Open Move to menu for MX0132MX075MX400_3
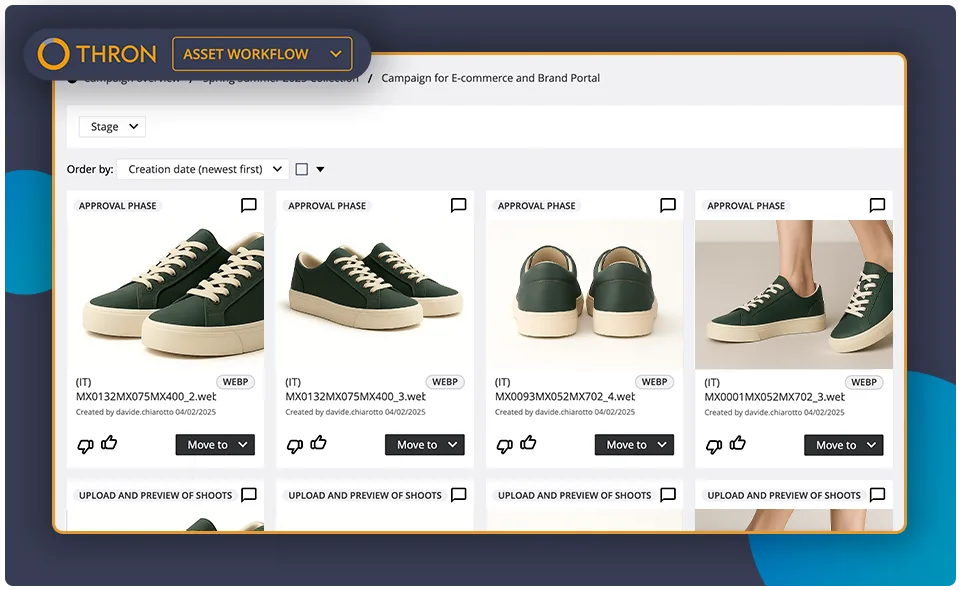 point(424,445)
